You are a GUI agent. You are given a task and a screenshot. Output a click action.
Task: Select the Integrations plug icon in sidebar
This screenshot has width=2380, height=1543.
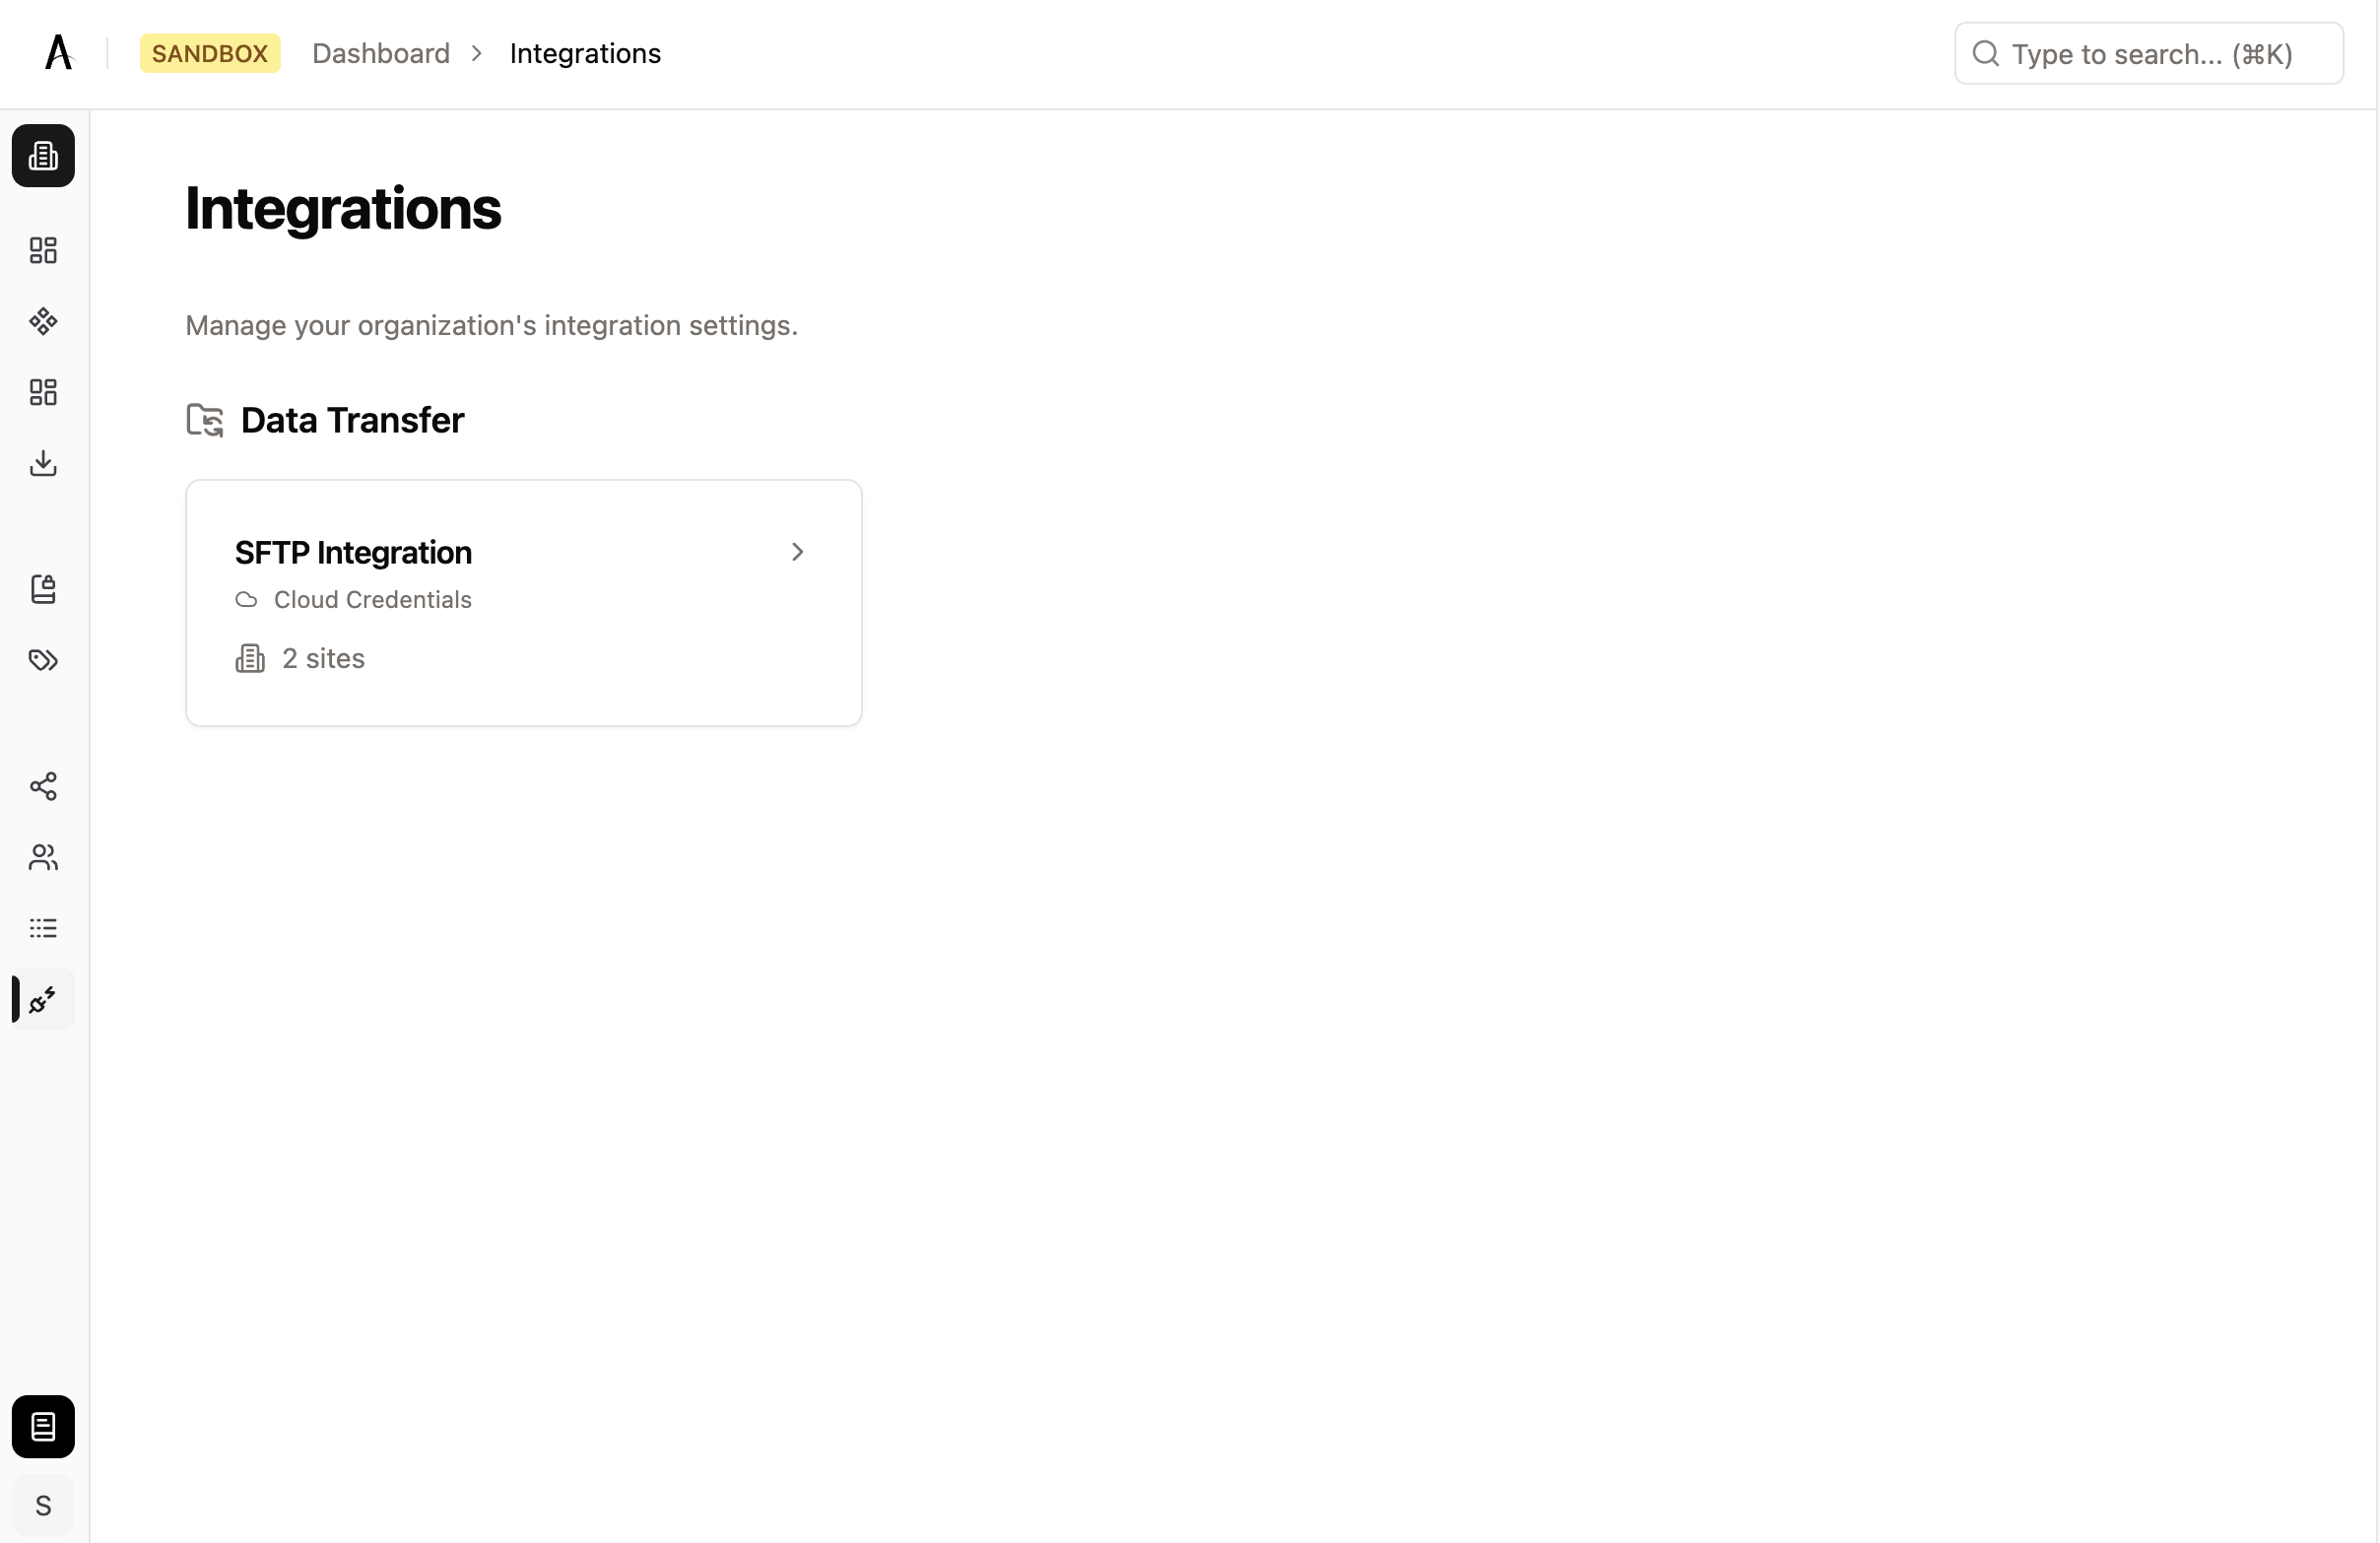(42, 999)
